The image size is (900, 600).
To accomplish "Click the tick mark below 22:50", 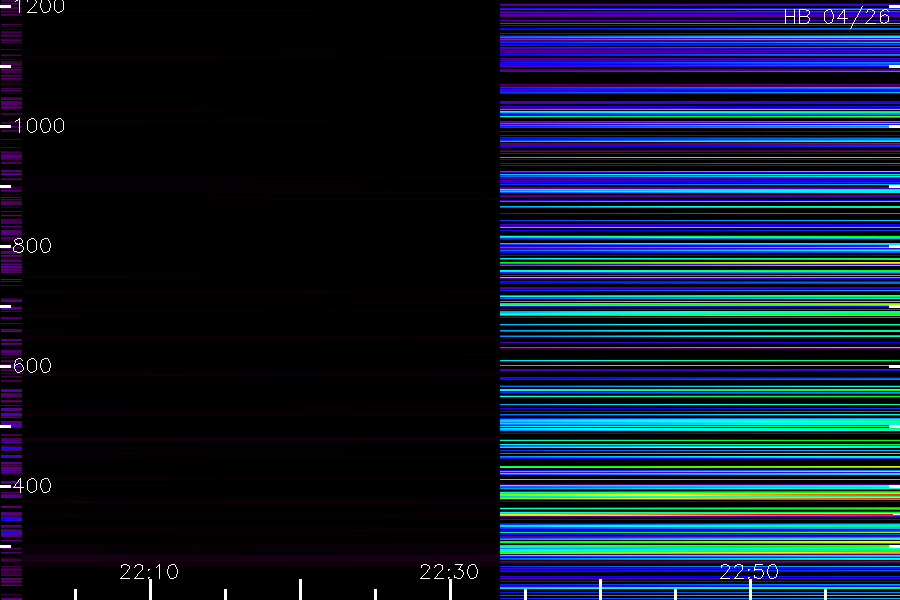I will point(750,590).
